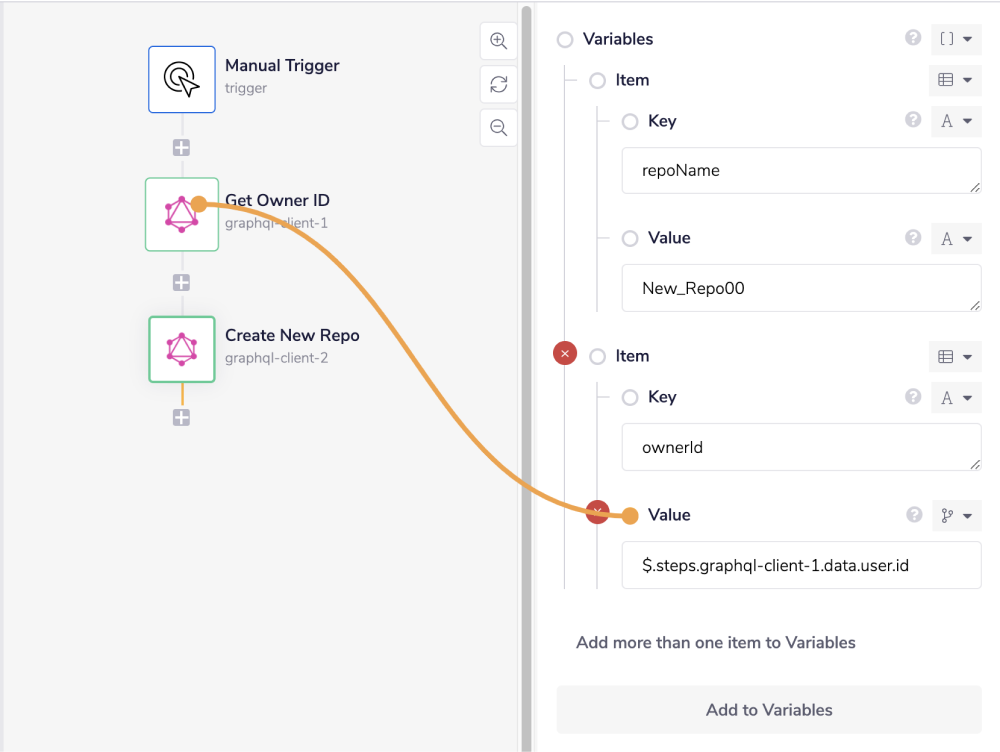Open the array type dropdown for Variables

(956, 39)
